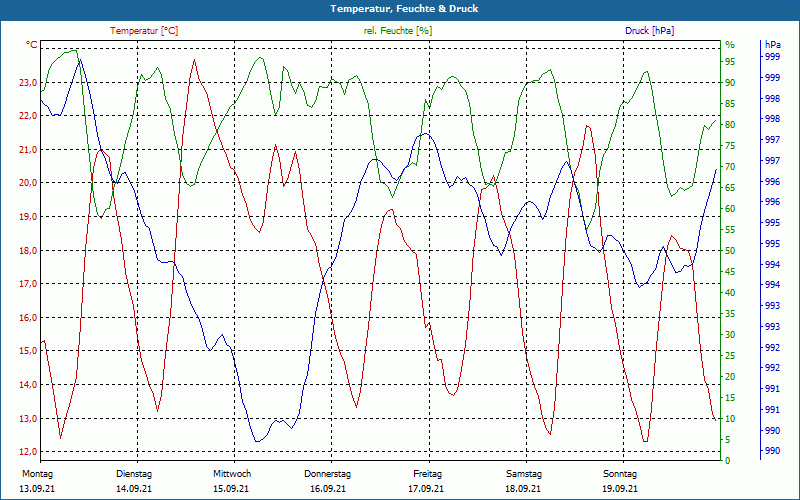This screenshot has height=500, width=800.
Task: Click the red '°C' axis unit label
Action: tap(32, 45)
